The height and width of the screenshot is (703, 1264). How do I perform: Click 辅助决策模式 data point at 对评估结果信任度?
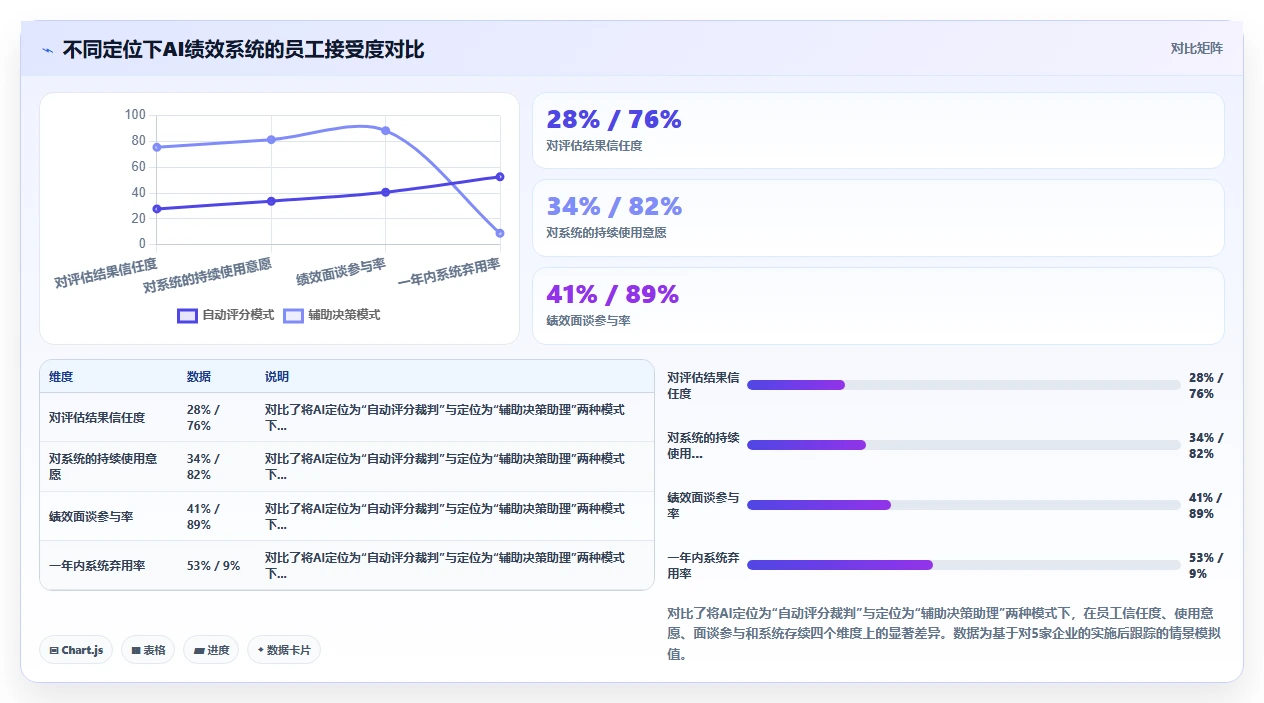tap(156, 147)
